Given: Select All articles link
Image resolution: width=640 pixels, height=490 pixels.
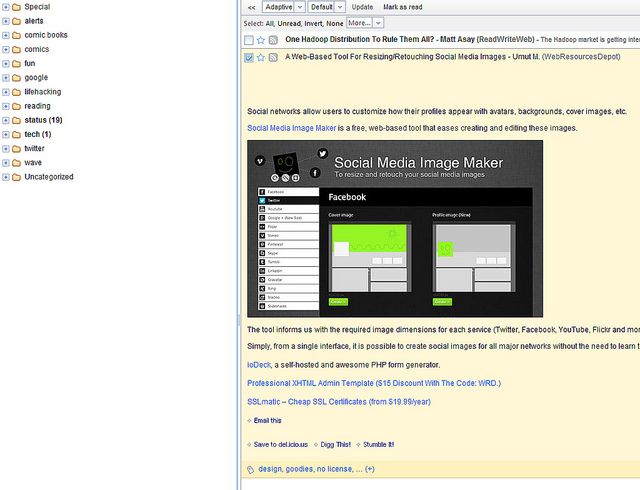Looking at the screenshot, I should [270, 24].
